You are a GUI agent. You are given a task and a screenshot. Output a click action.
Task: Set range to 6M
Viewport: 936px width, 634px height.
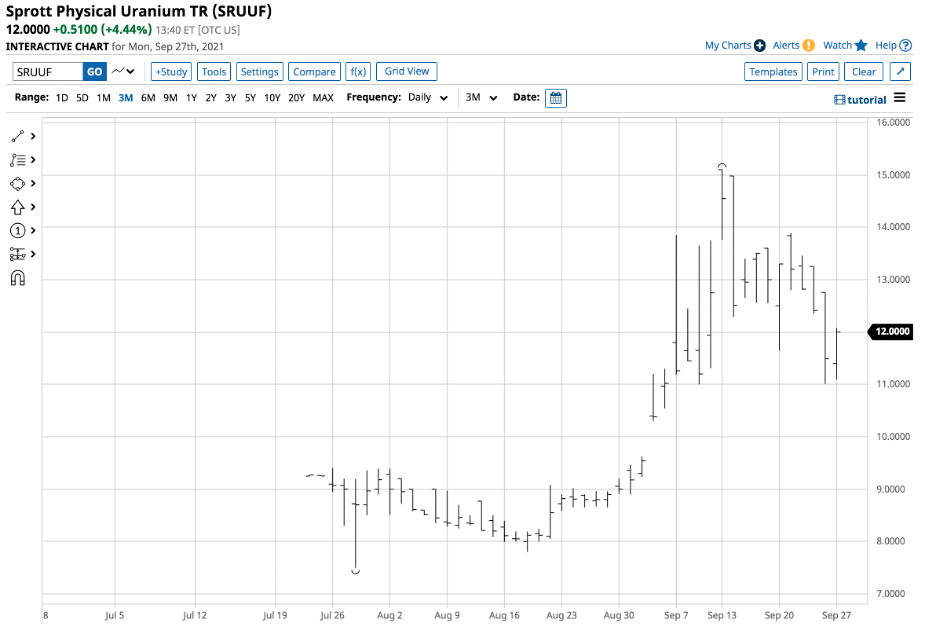(148, 98)
